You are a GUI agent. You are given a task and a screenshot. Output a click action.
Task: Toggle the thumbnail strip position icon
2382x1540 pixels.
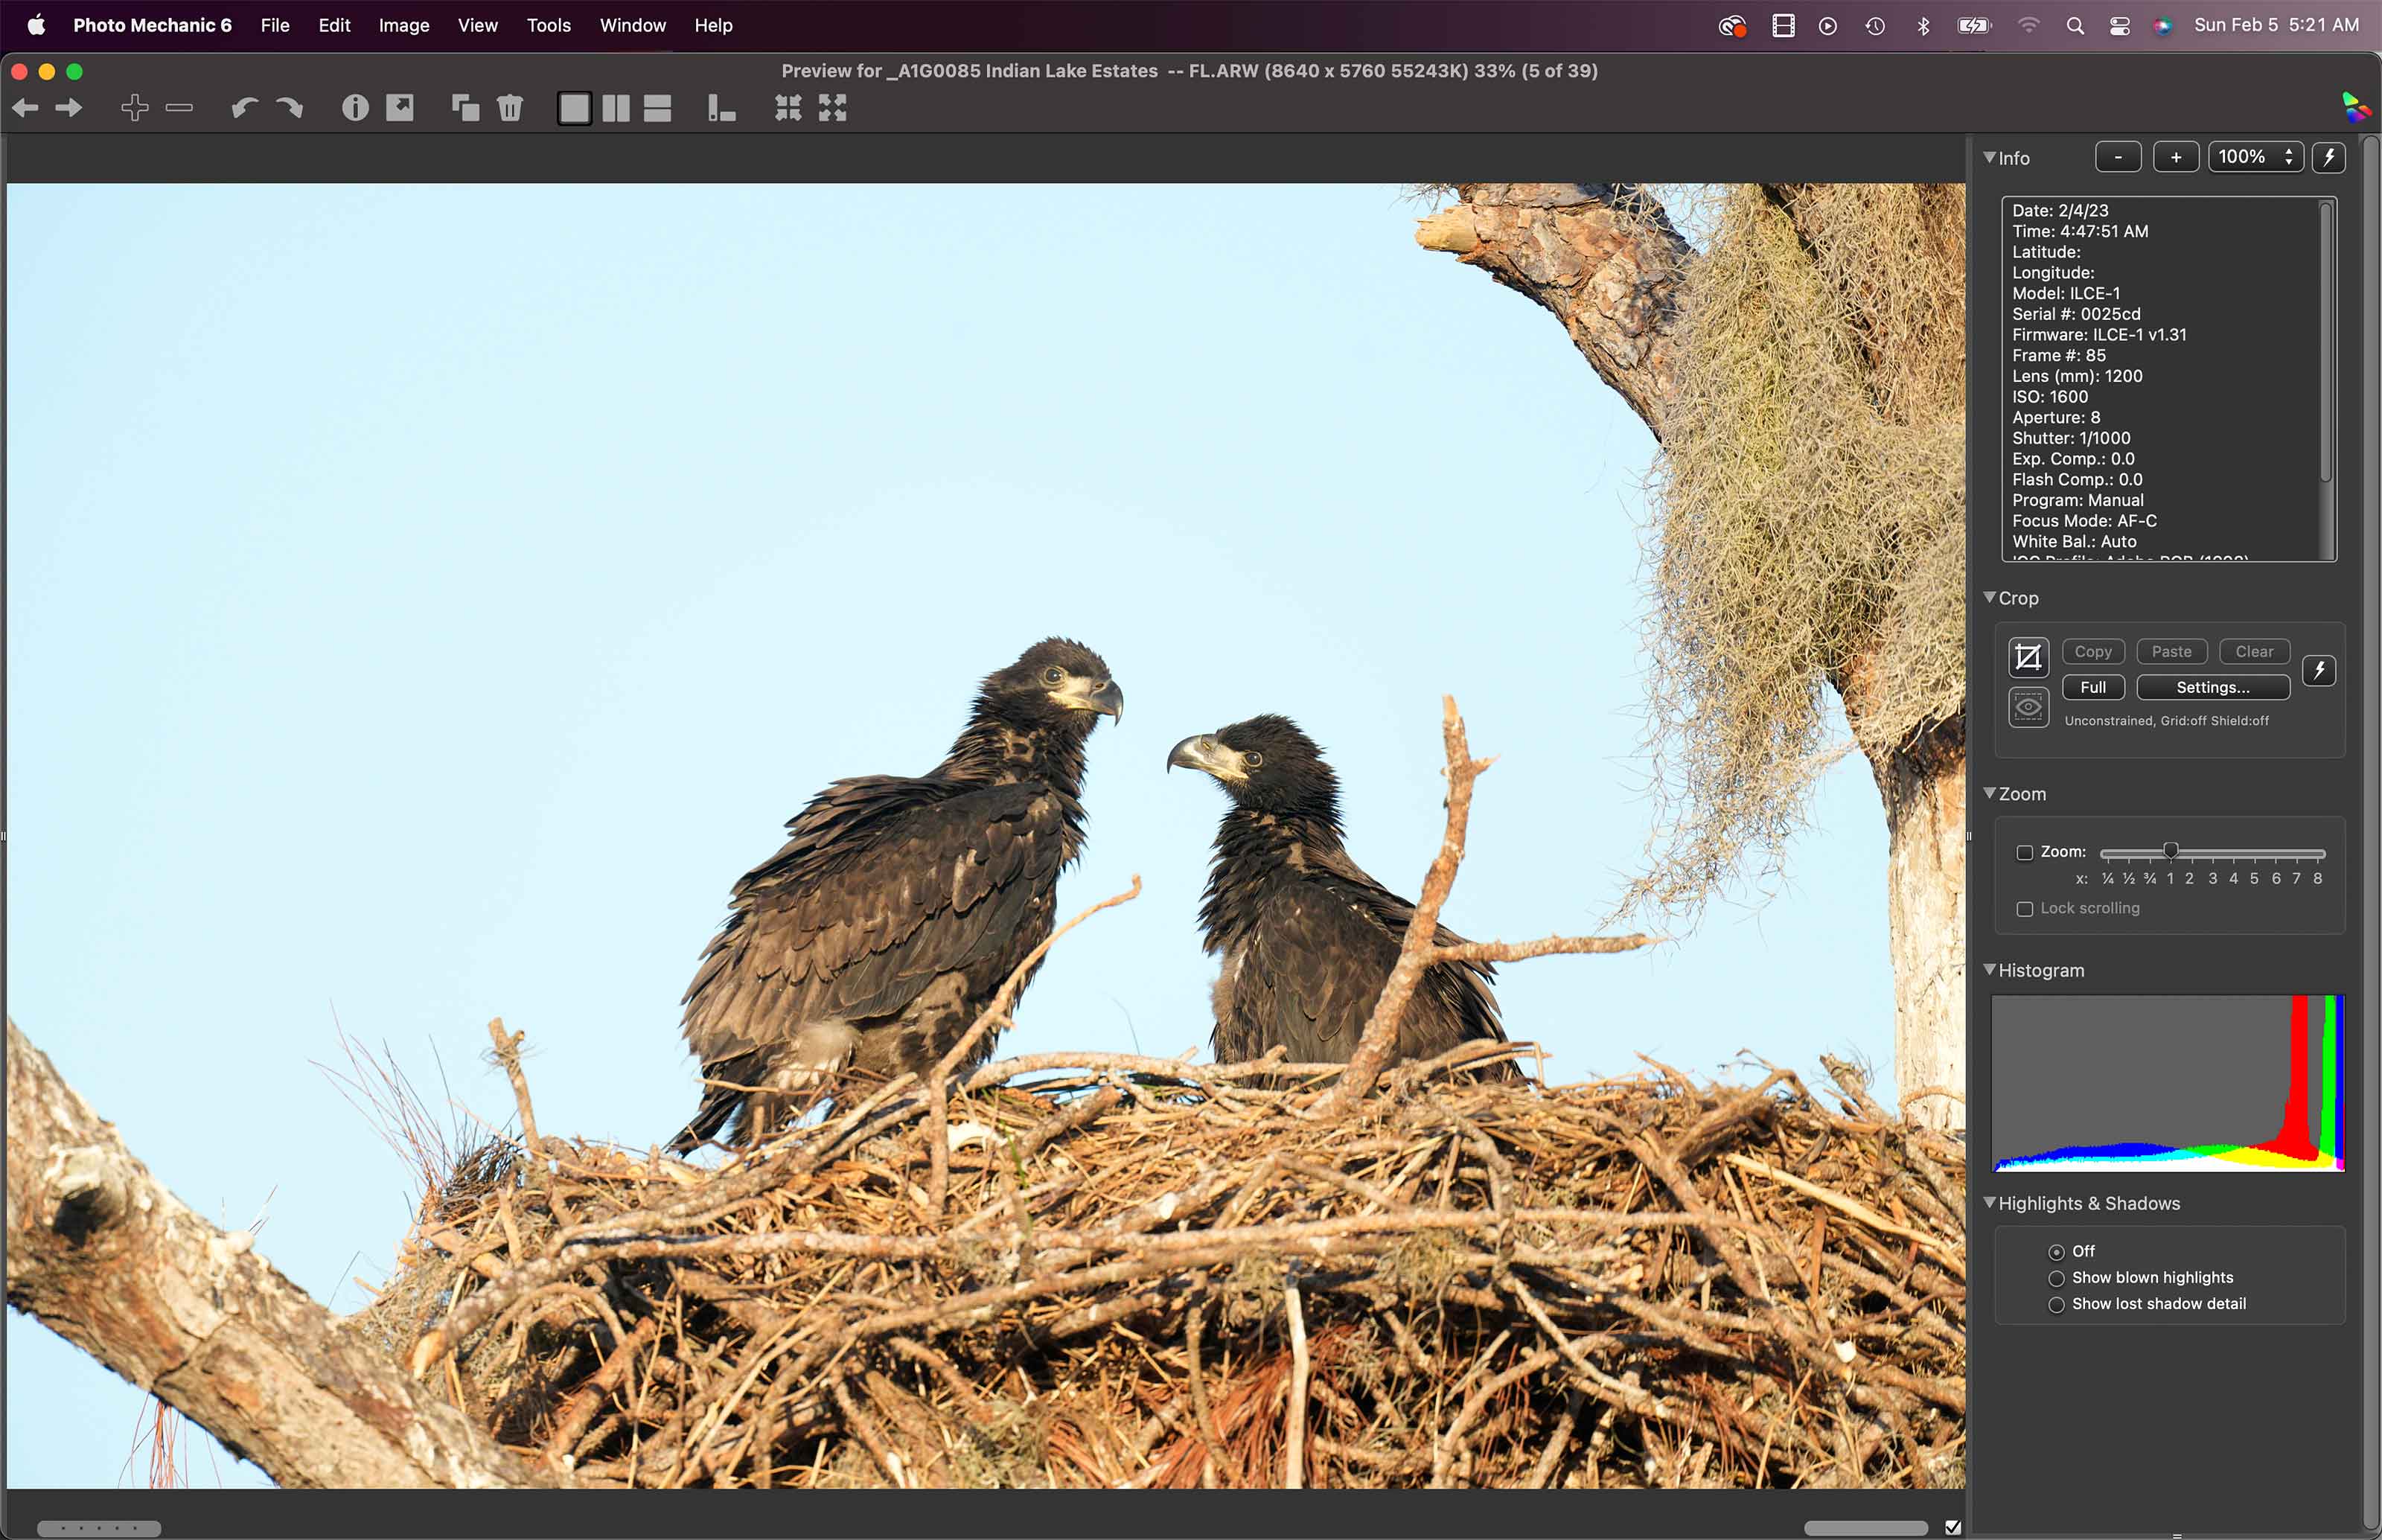tap(722, 108)
